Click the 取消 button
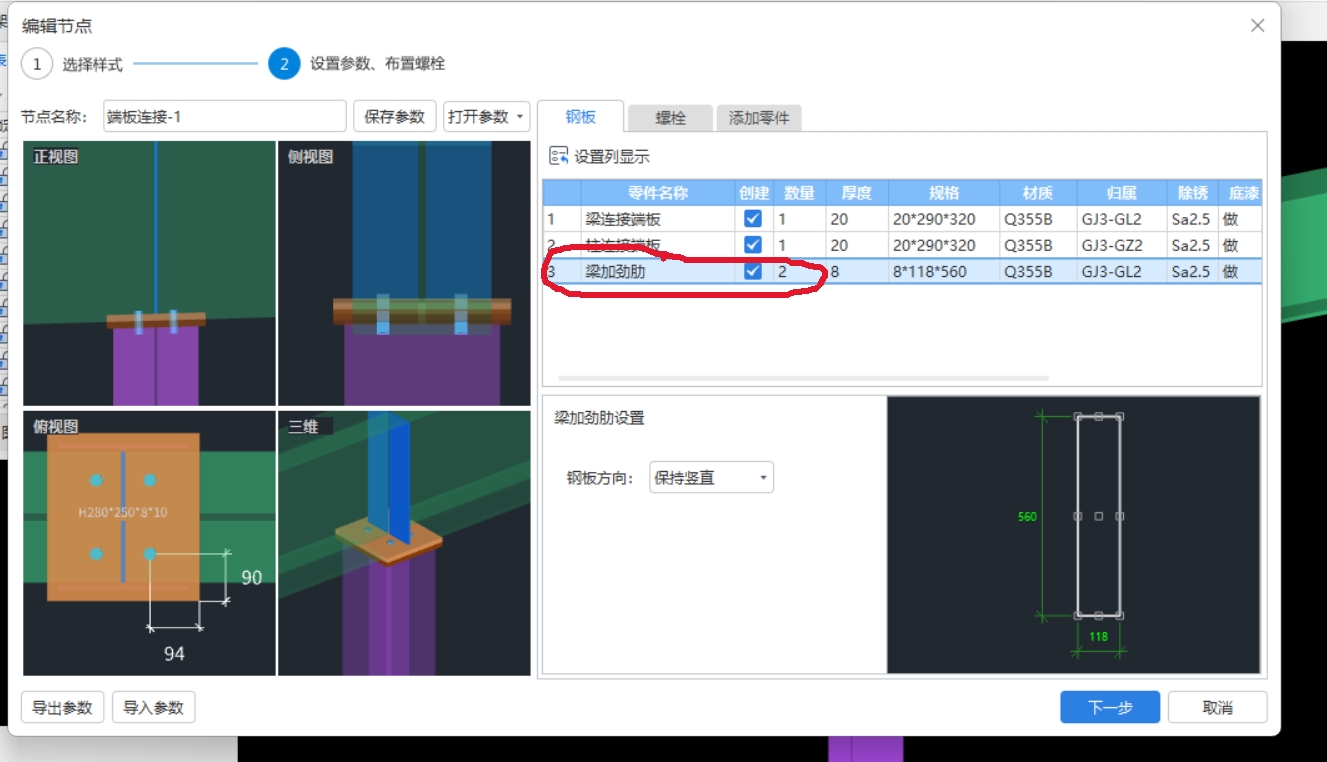Screen dimensions: 1327x762 click(x=1217, y=707)
